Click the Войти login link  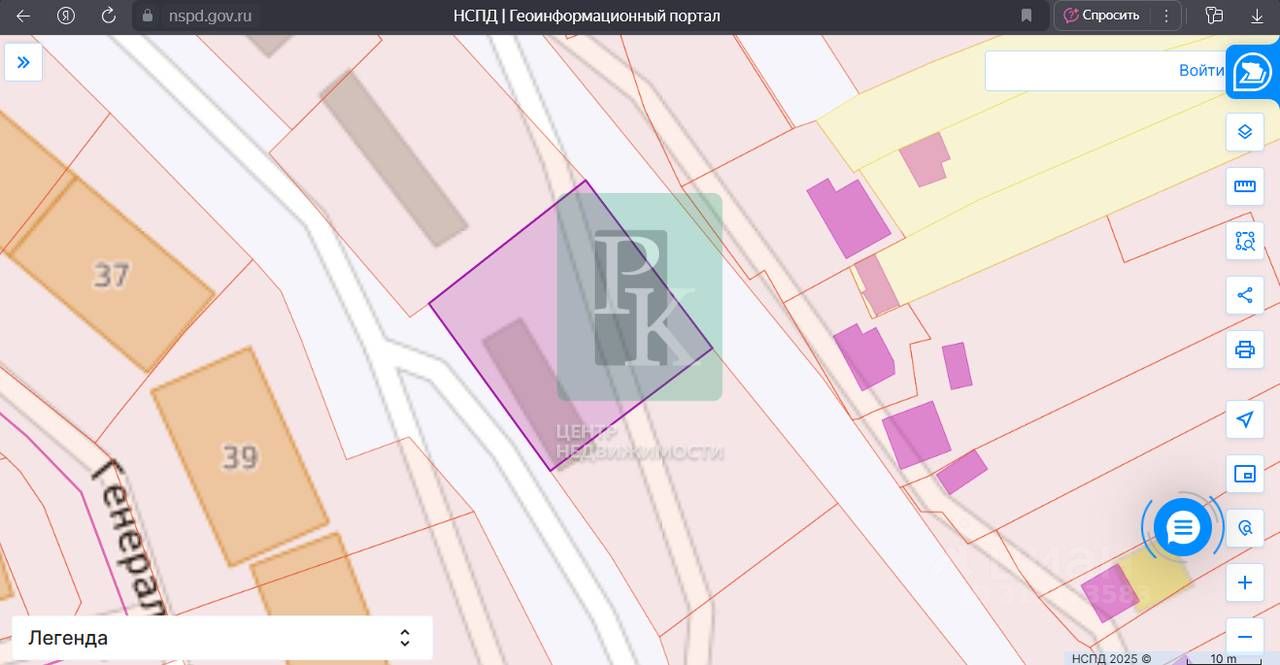pos(1201,70)
